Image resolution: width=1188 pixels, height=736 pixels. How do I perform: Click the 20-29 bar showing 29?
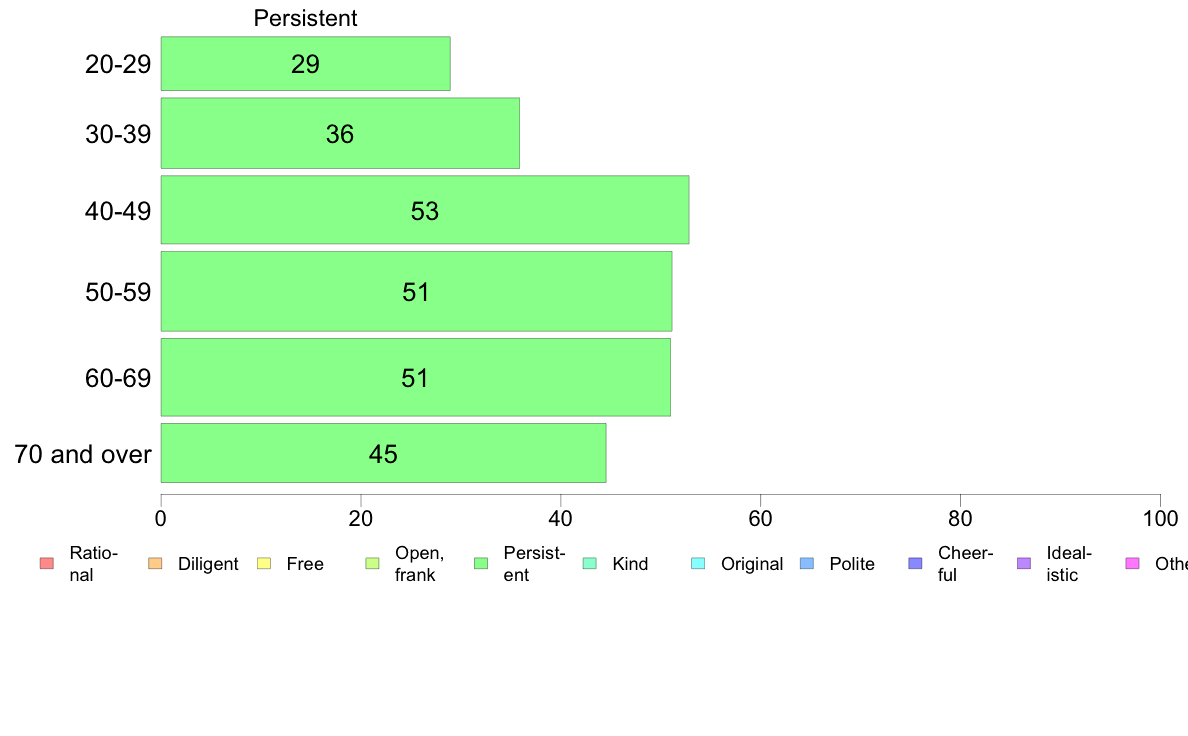coord(305,64)
